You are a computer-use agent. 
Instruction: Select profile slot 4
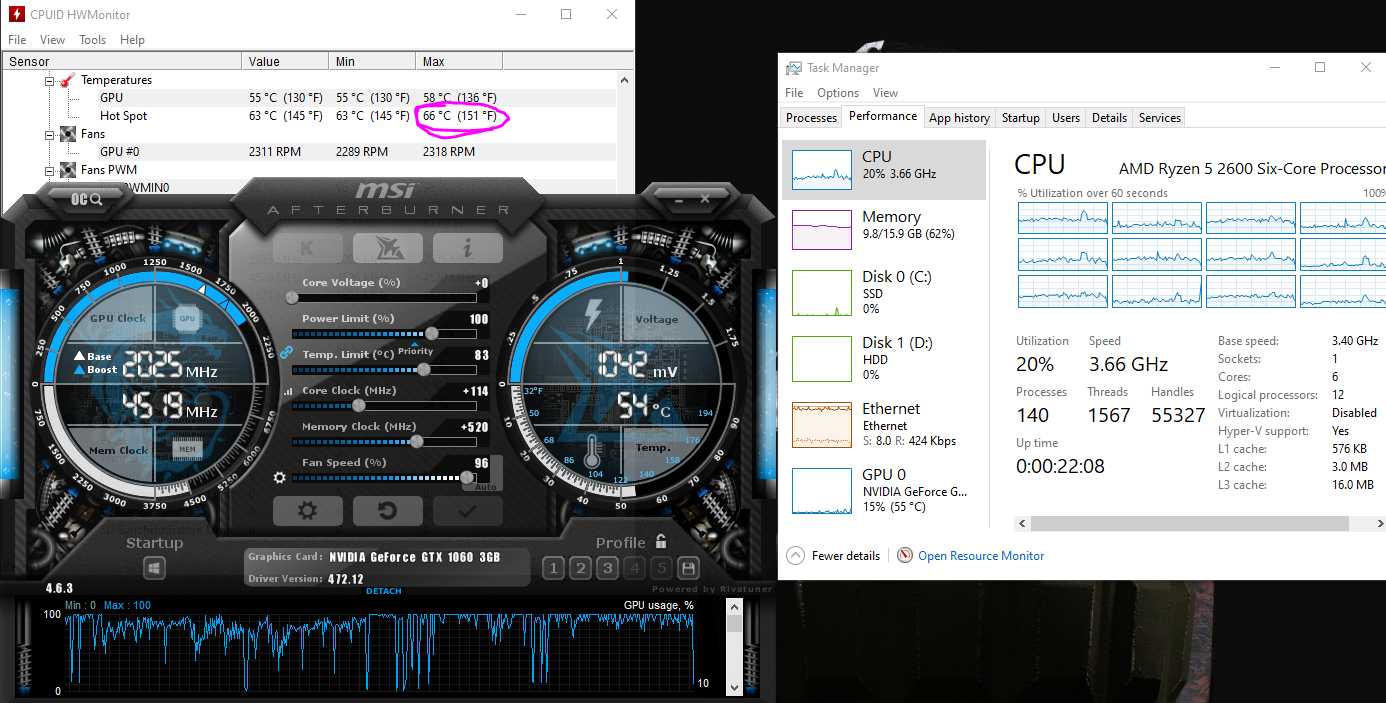point(634,568)
